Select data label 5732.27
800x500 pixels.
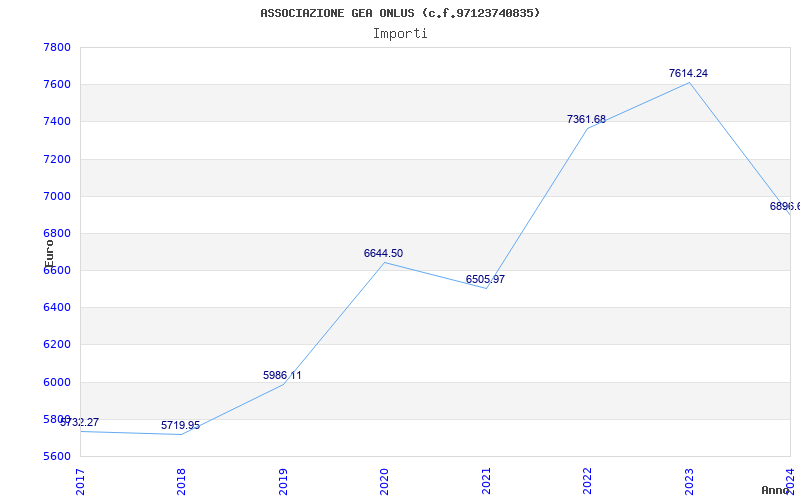pos(80,422)
